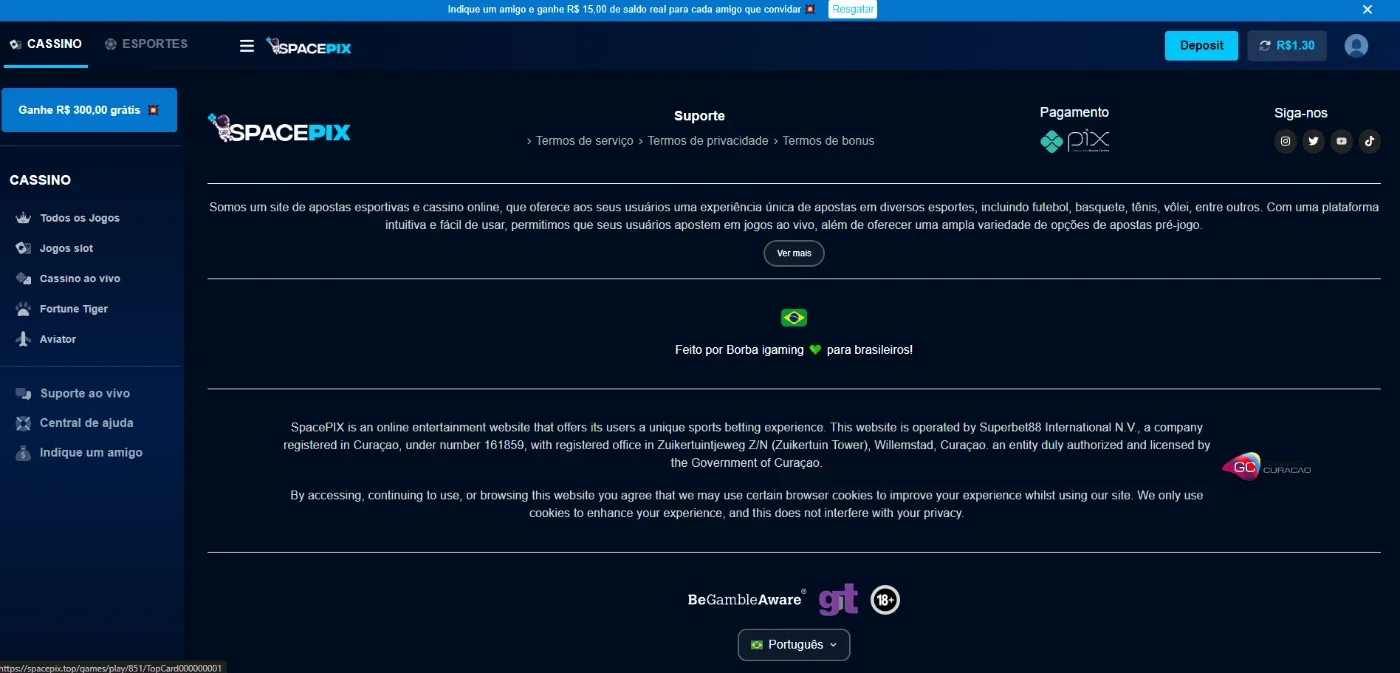Open the user profile avatar
Screen dimensions: 1400x673
[1356, 46]
